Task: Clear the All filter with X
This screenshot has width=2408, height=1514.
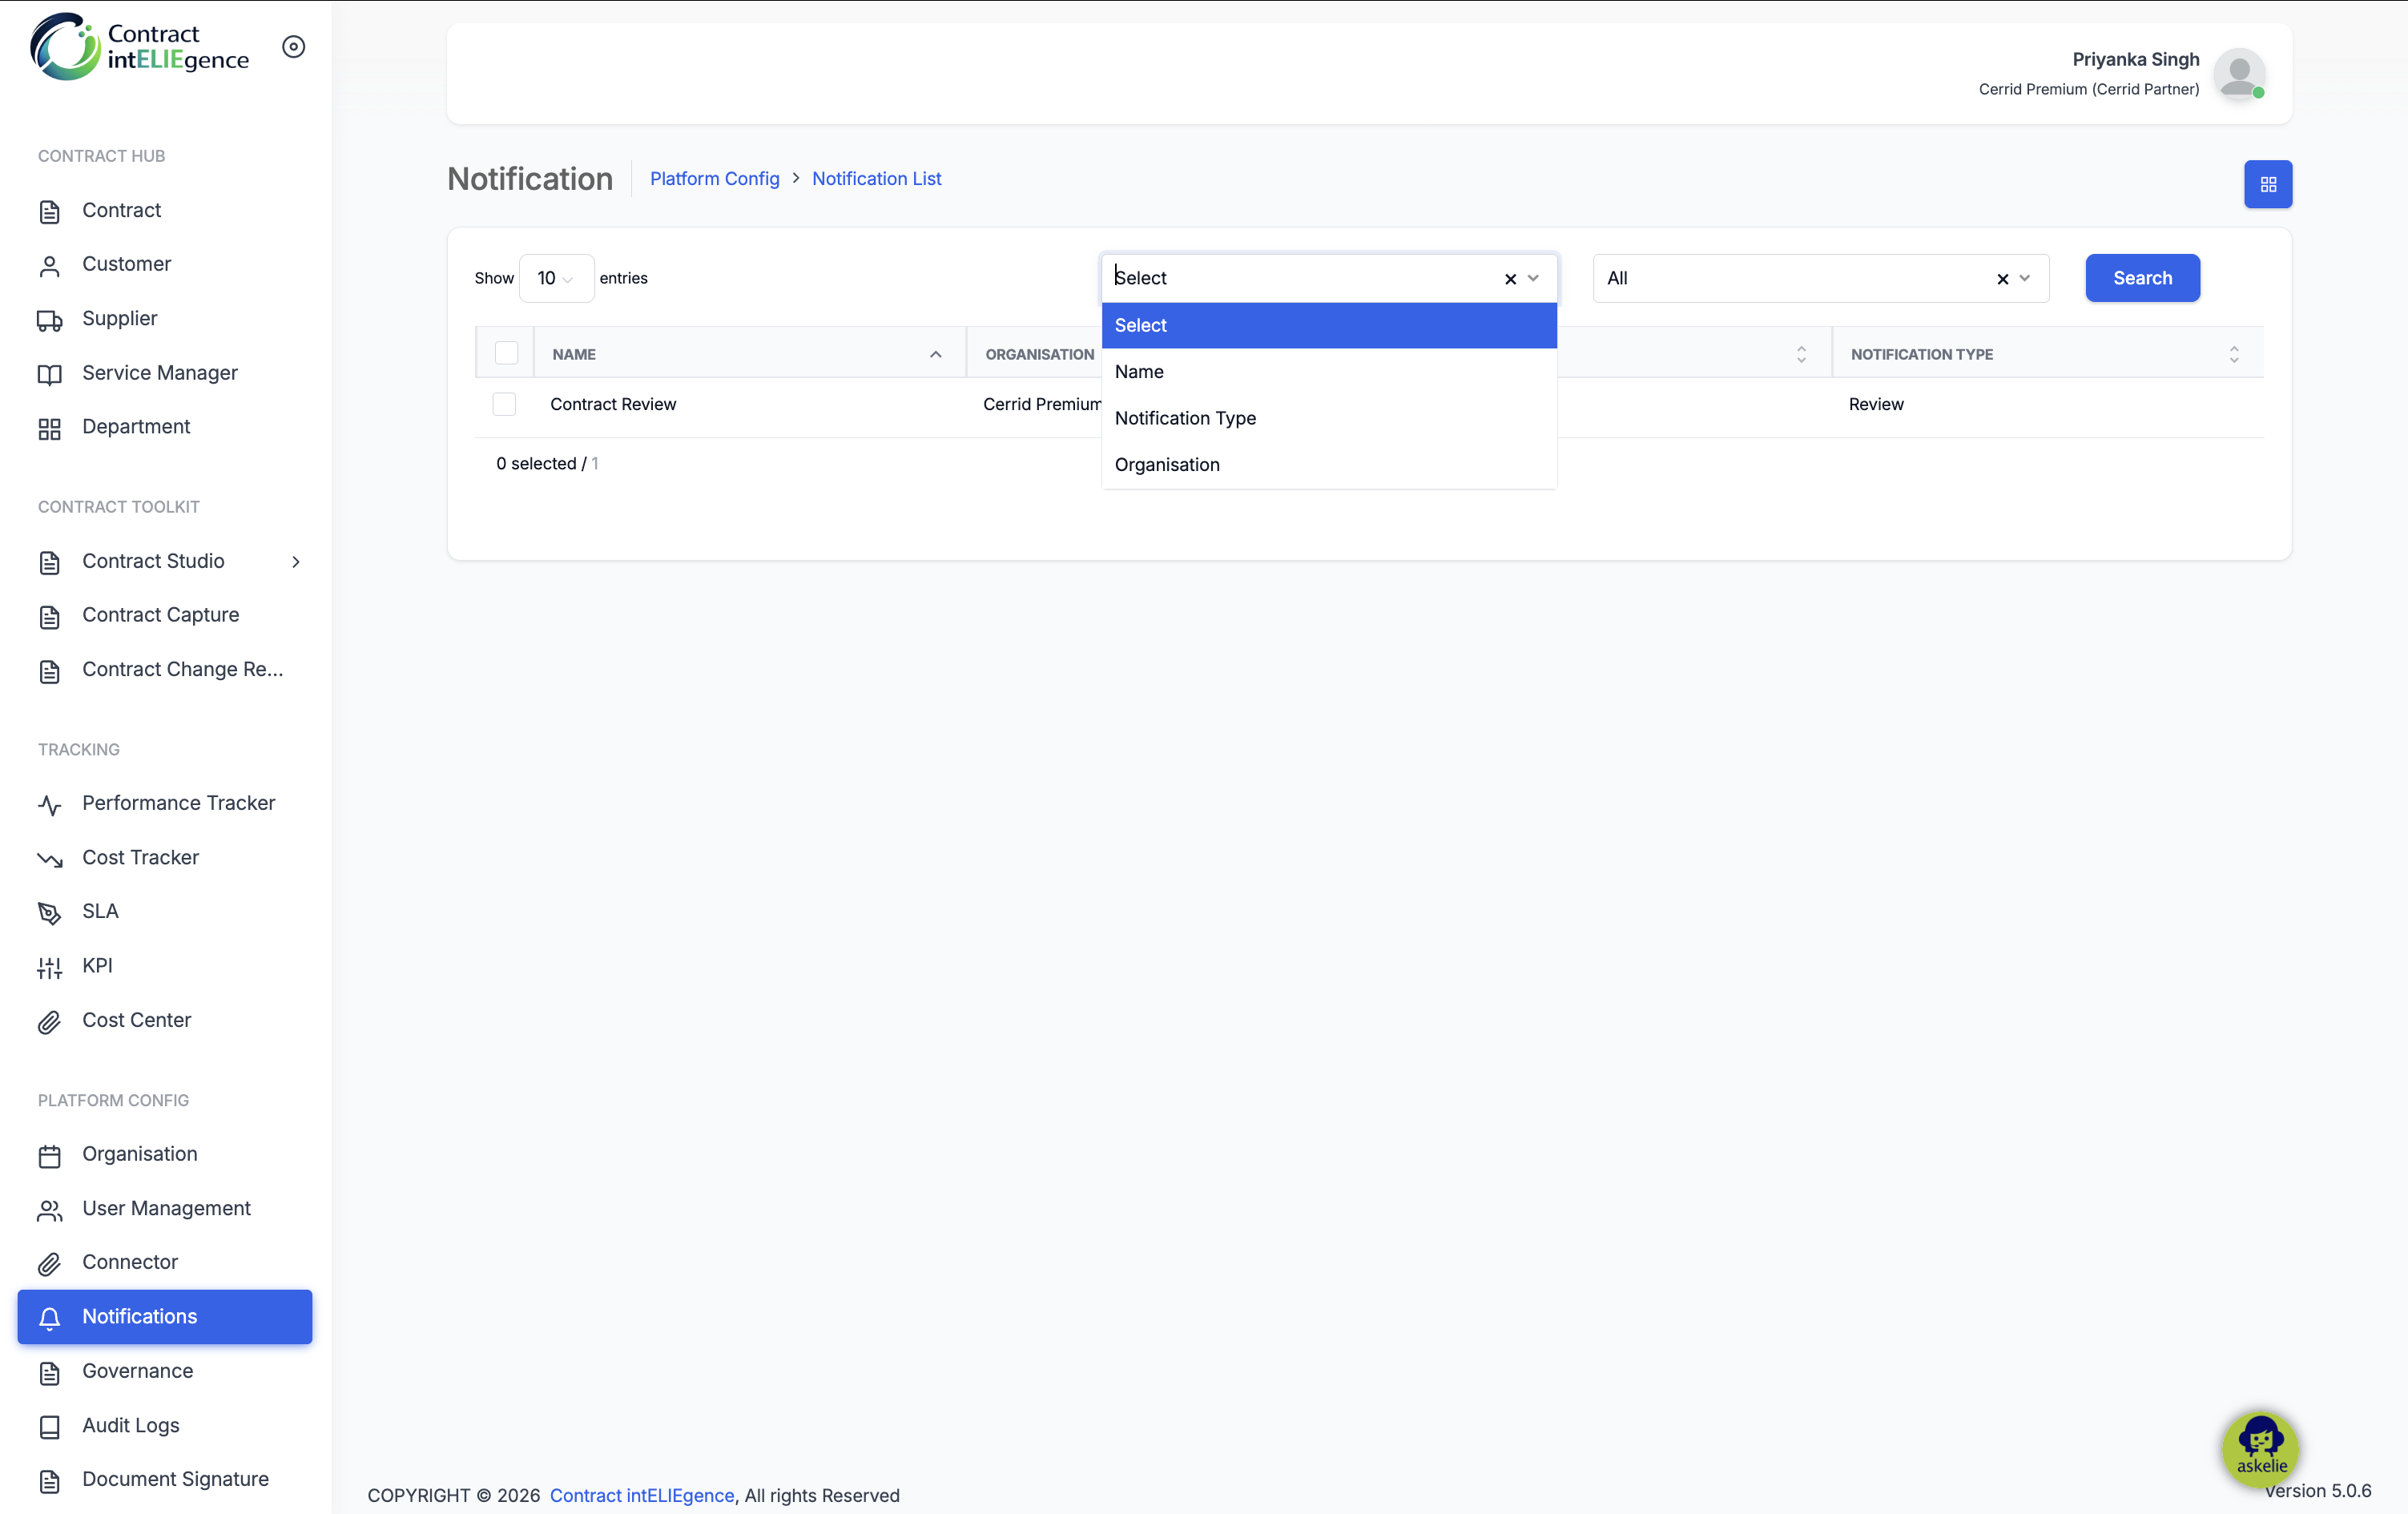Action: point(2002,279)
